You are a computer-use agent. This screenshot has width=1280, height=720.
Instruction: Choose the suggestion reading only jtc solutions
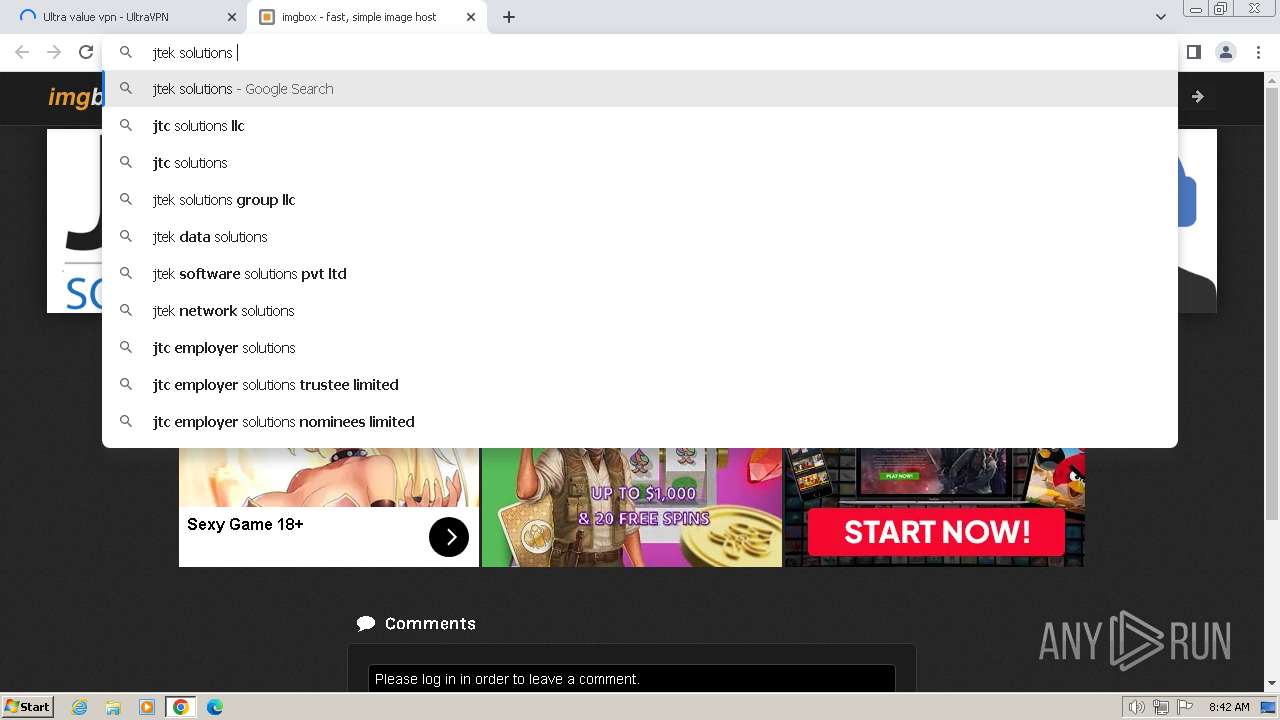pyautogui.click(x=640, y=163)
